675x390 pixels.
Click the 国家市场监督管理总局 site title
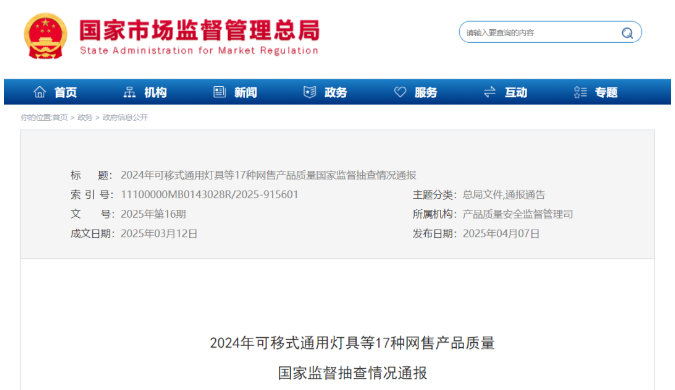point(200,30)
